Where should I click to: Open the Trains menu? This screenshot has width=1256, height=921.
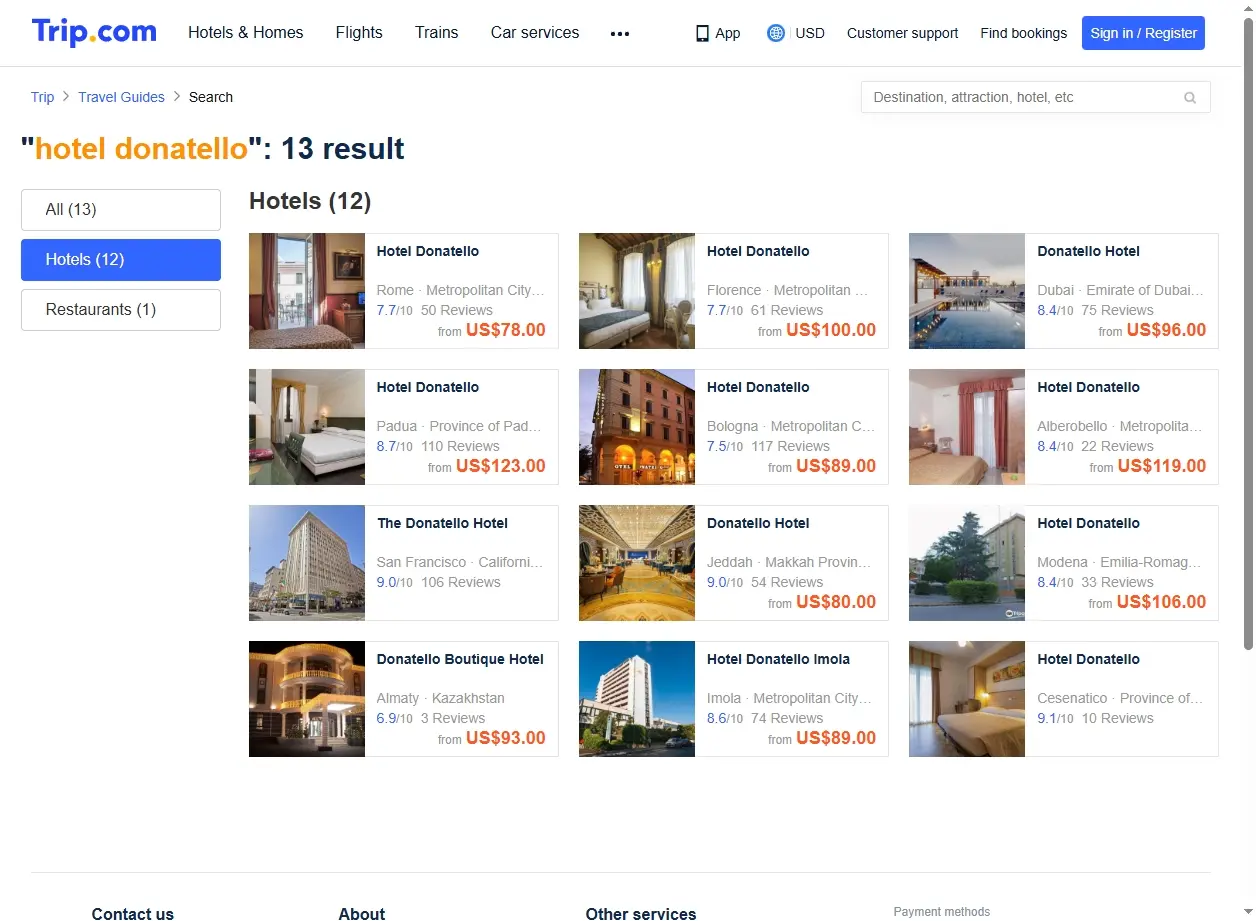(x=437, y=33)
